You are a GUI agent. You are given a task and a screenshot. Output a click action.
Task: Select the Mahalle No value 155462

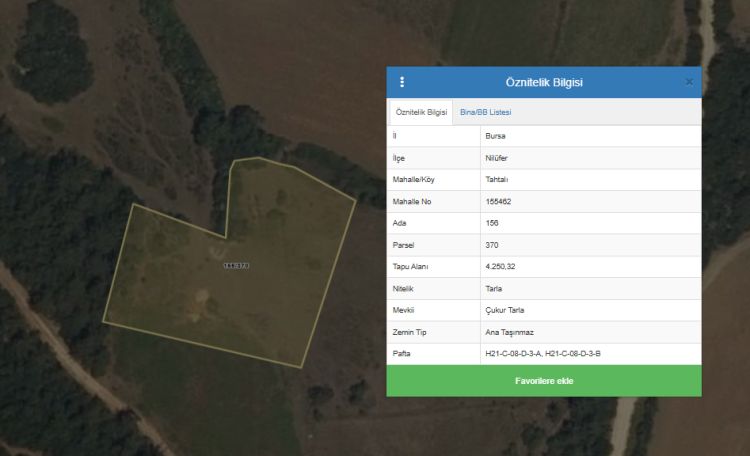(499, 202)
